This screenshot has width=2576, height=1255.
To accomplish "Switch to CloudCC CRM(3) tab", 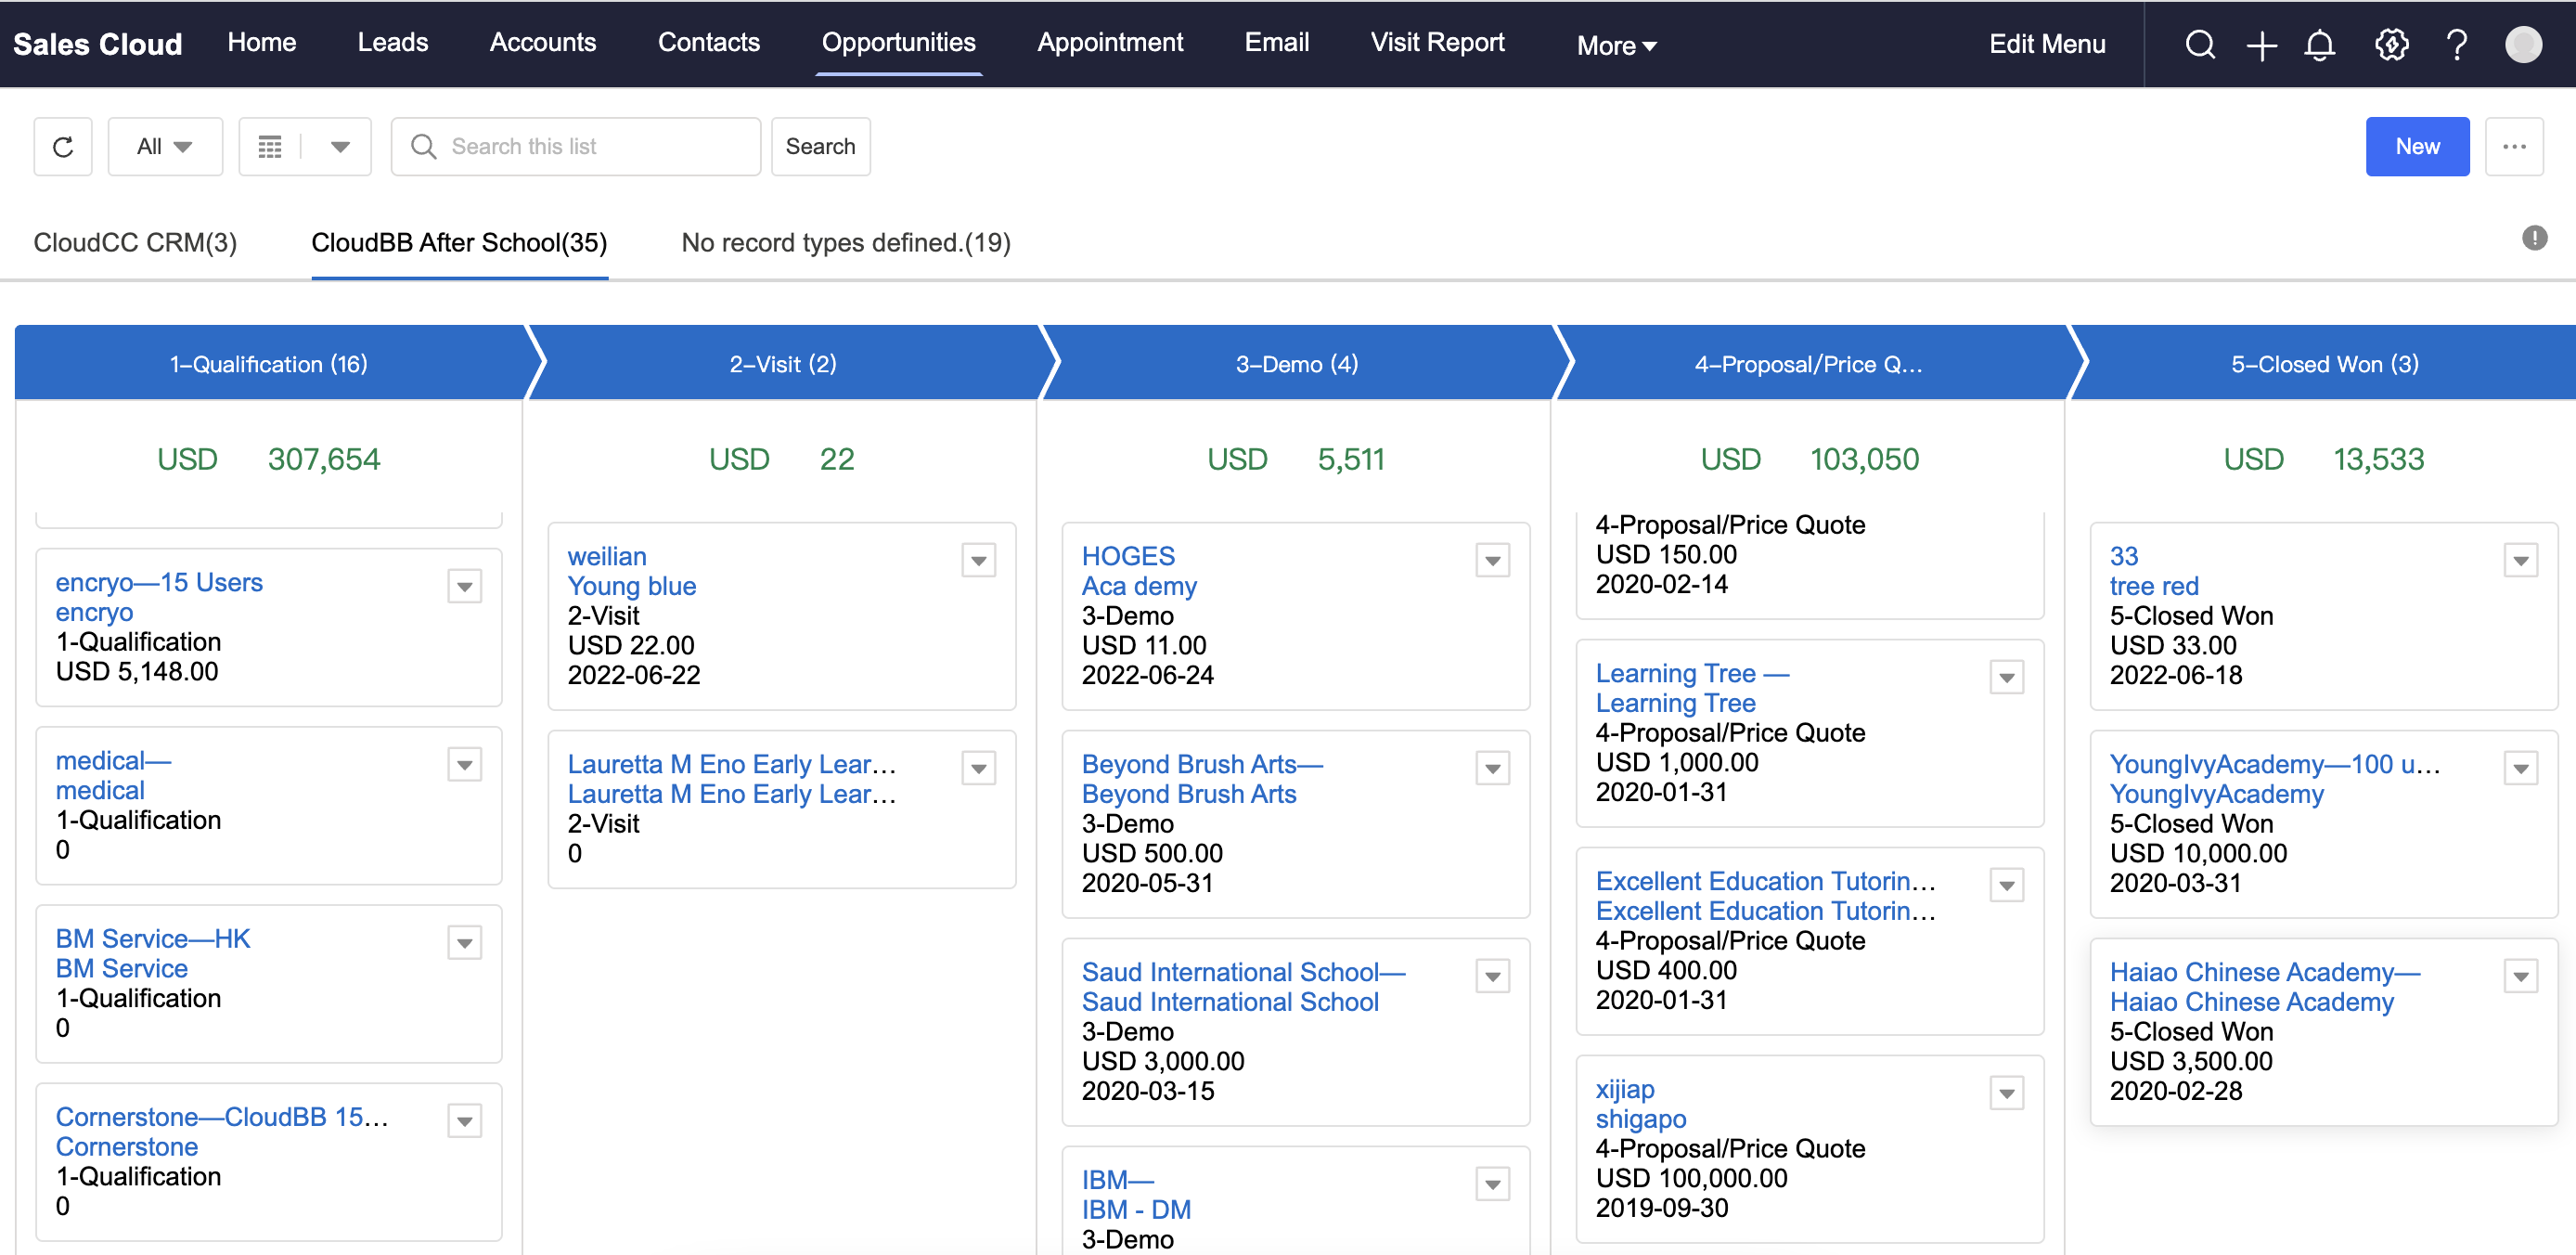I will (135, 243).
